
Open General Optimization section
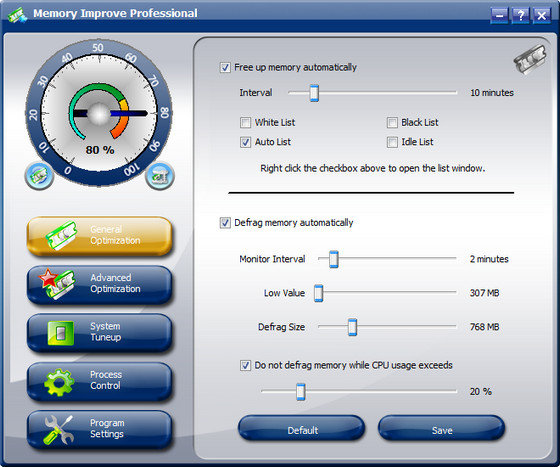coord(99,236)
